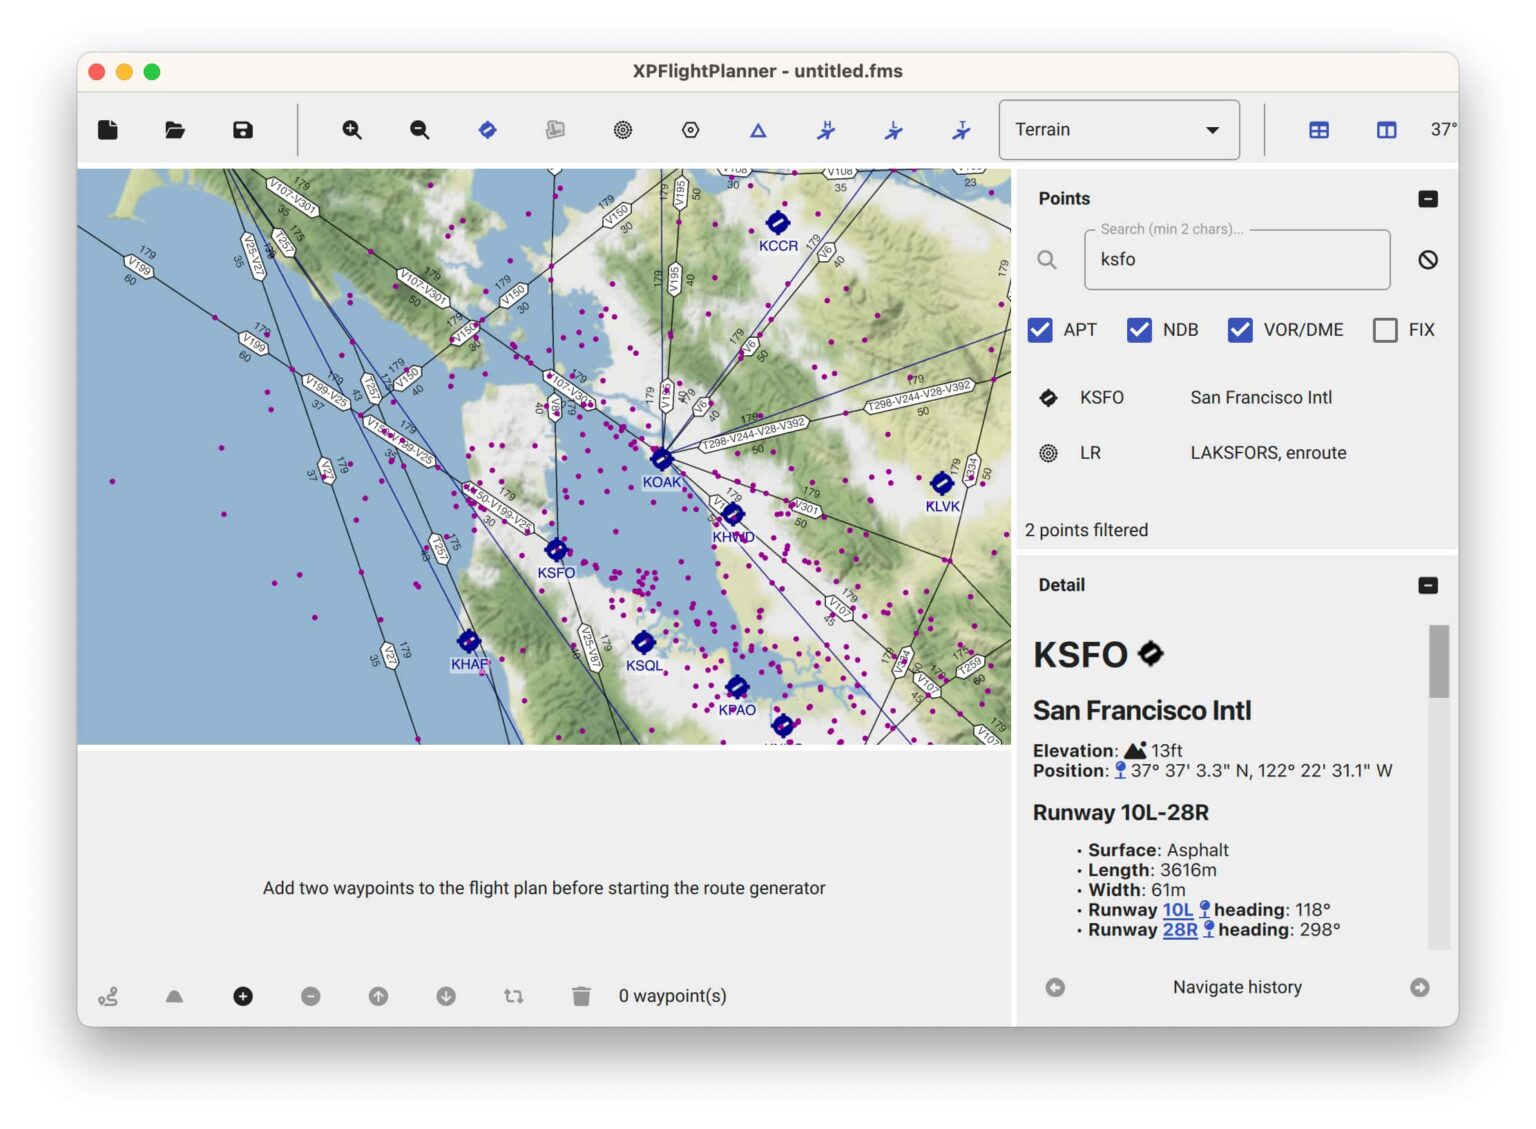Click pin icon after runway 28R

coord(1208,929)
